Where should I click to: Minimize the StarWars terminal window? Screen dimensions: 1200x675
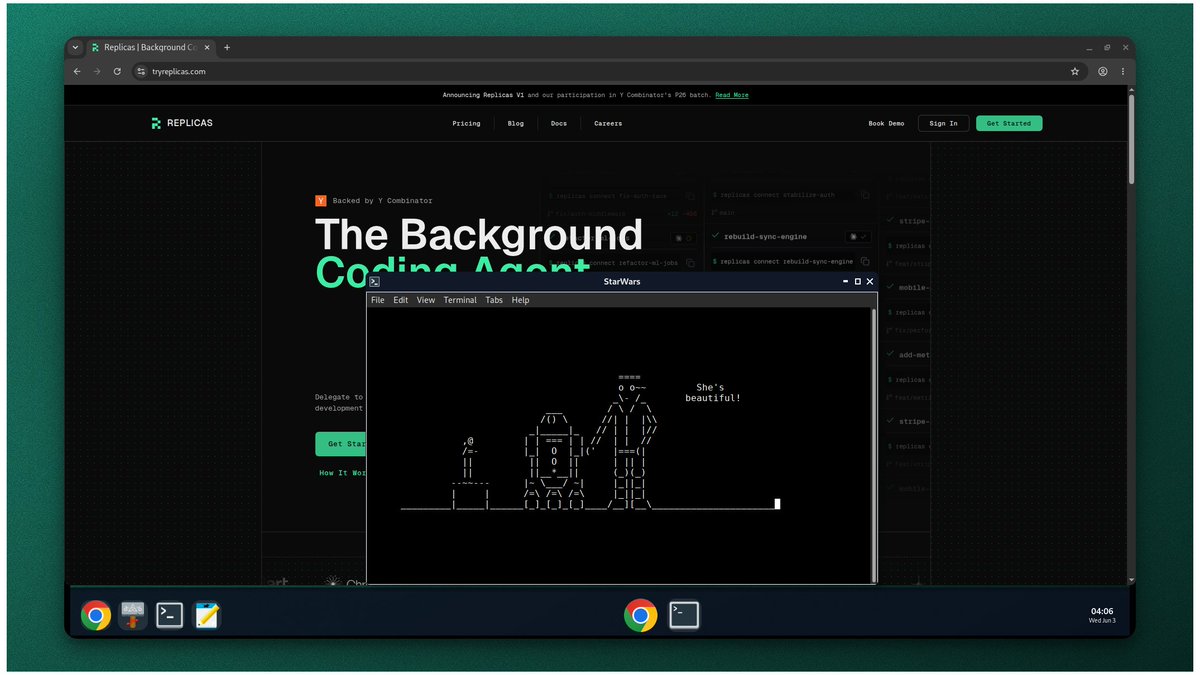(845, 282)
